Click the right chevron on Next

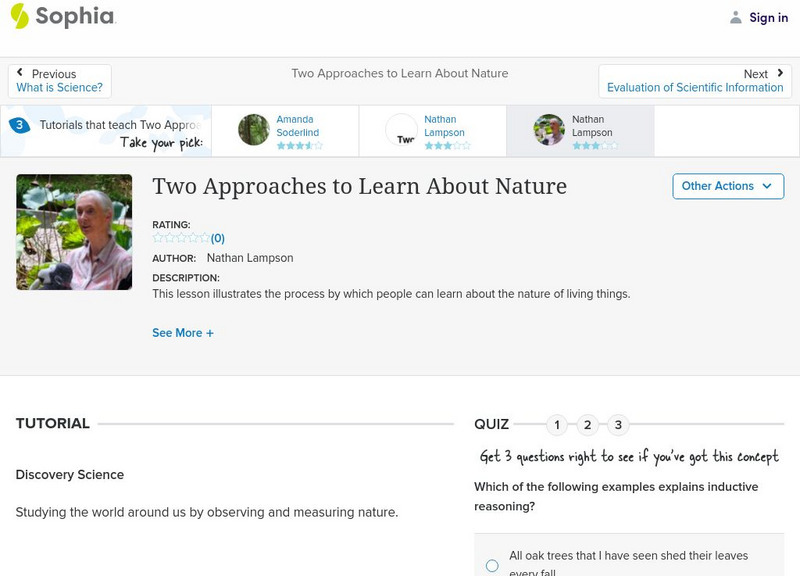tap(779, 72)
